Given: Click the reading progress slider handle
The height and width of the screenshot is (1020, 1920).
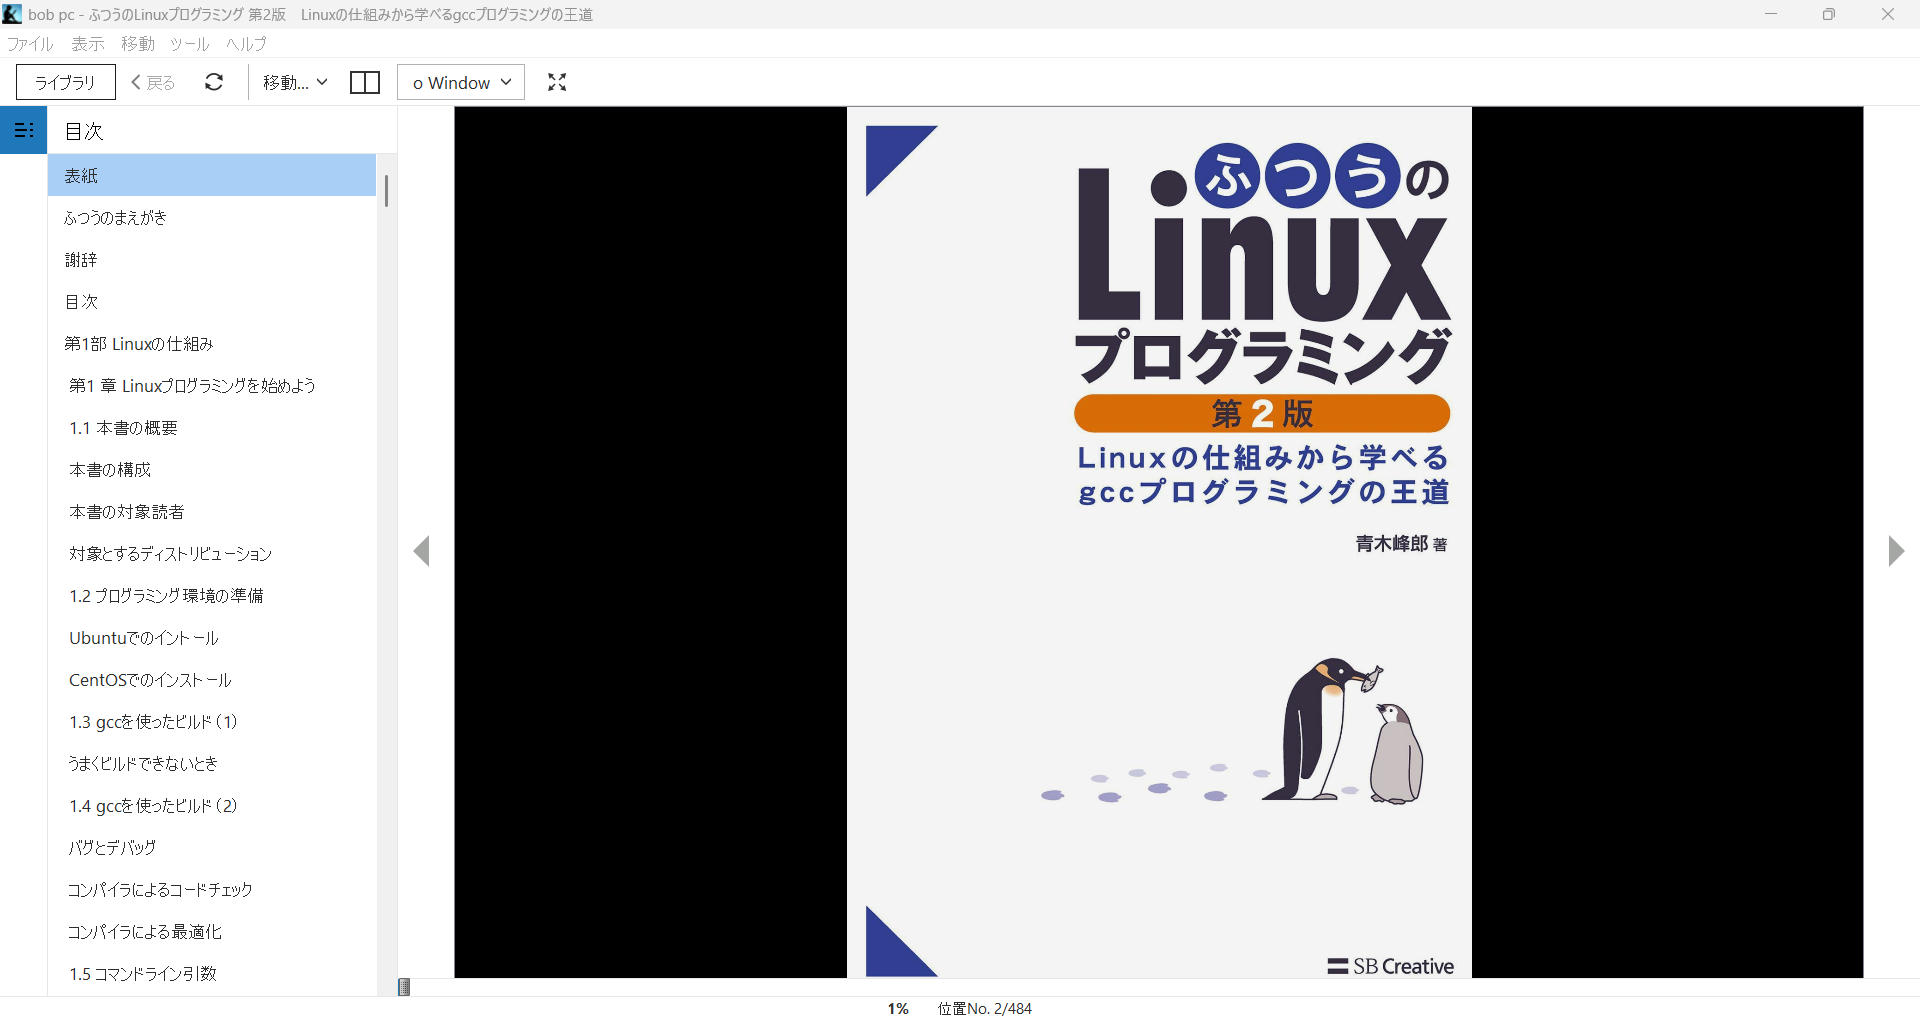Looking at the screenshot, I should pyautogui.click(x=404, y=987).
